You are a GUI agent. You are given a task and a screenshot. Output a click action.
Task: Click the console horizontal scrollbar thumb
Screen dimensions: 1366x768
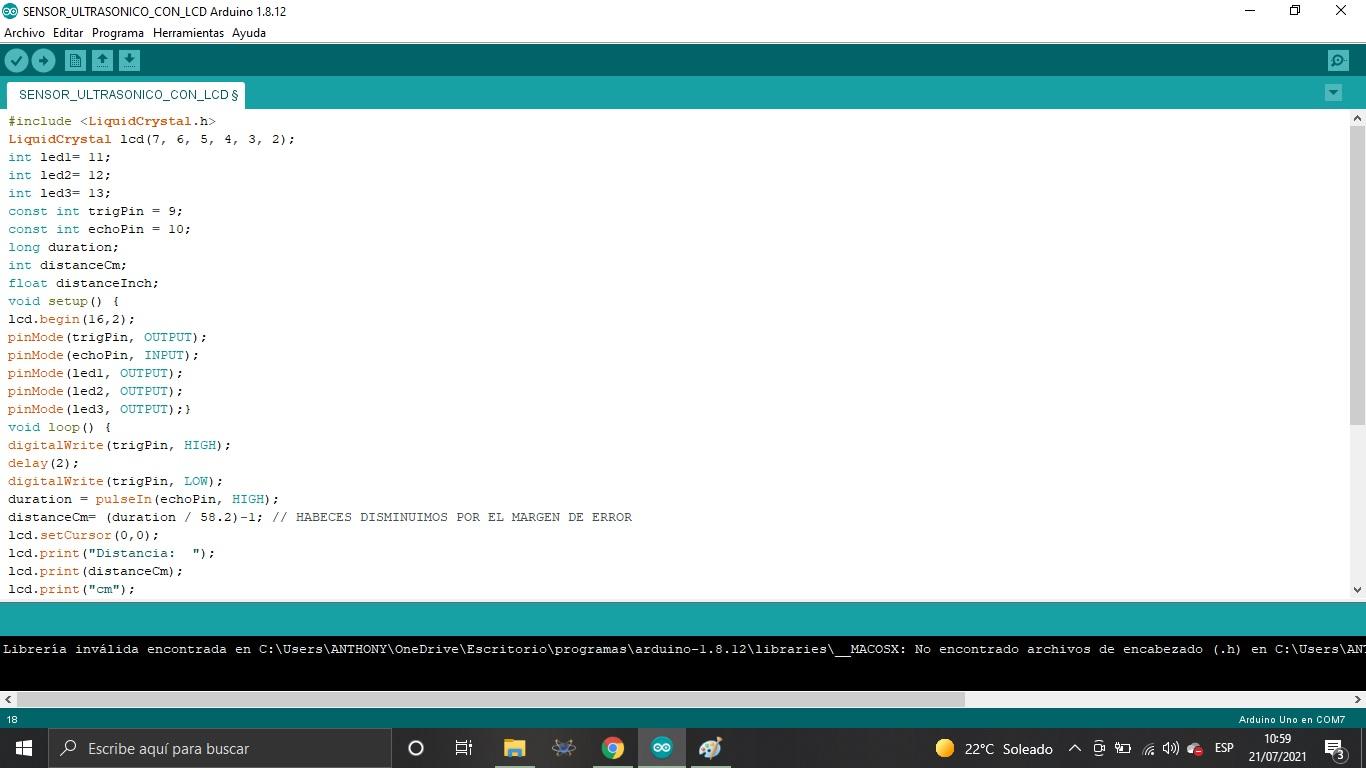[x=490, y=700]
